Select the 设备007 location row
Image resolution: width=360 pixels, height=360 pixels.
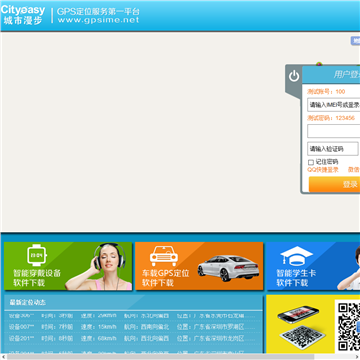(x=133, y=327)
